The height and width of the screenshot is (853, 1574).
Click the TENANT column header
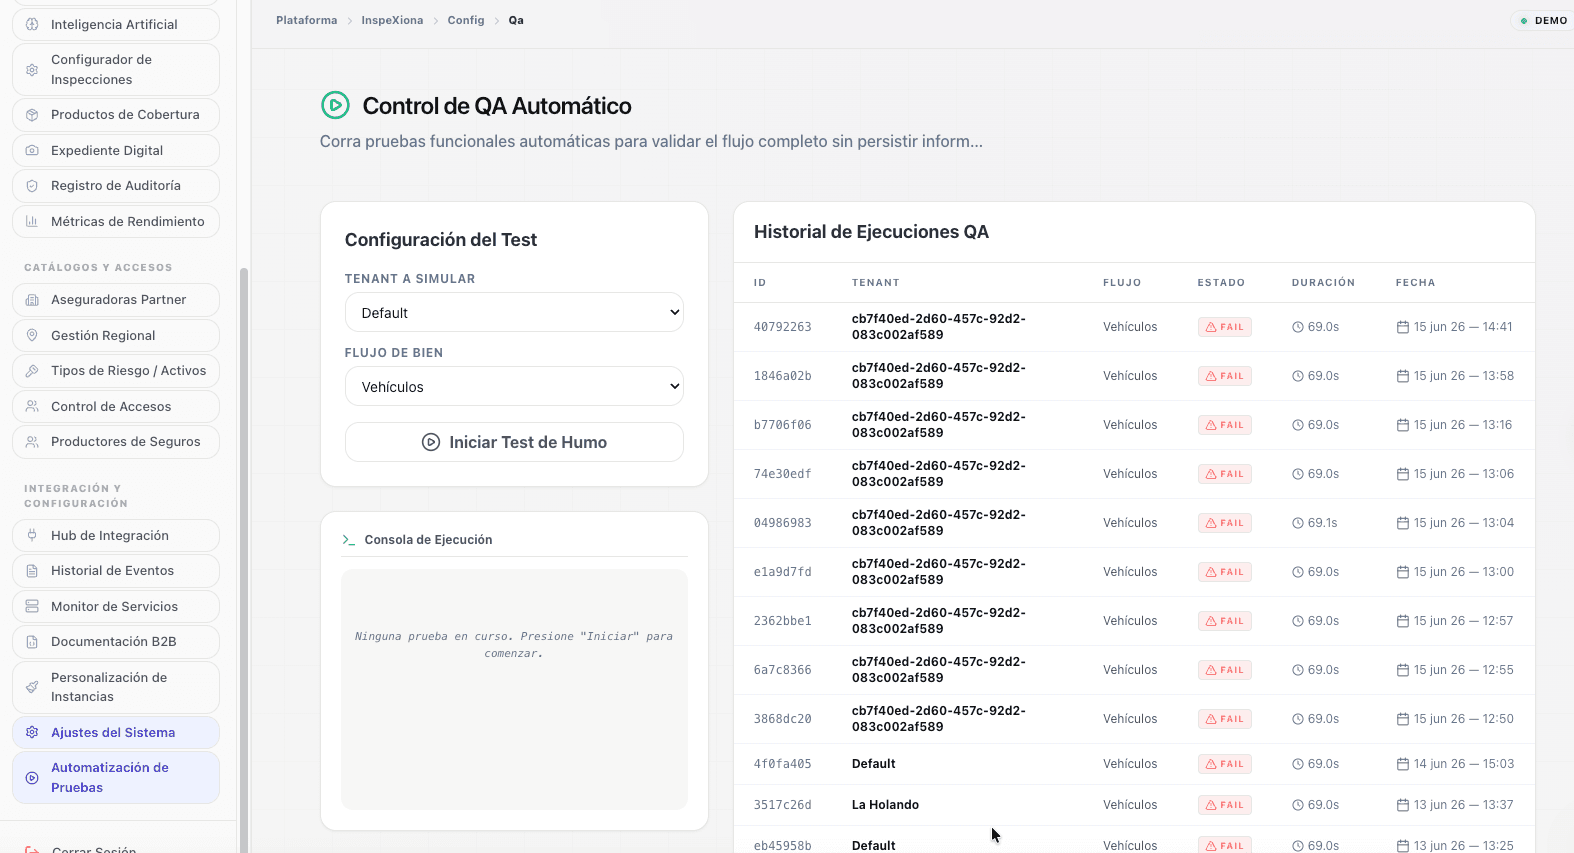pos(876,283)
